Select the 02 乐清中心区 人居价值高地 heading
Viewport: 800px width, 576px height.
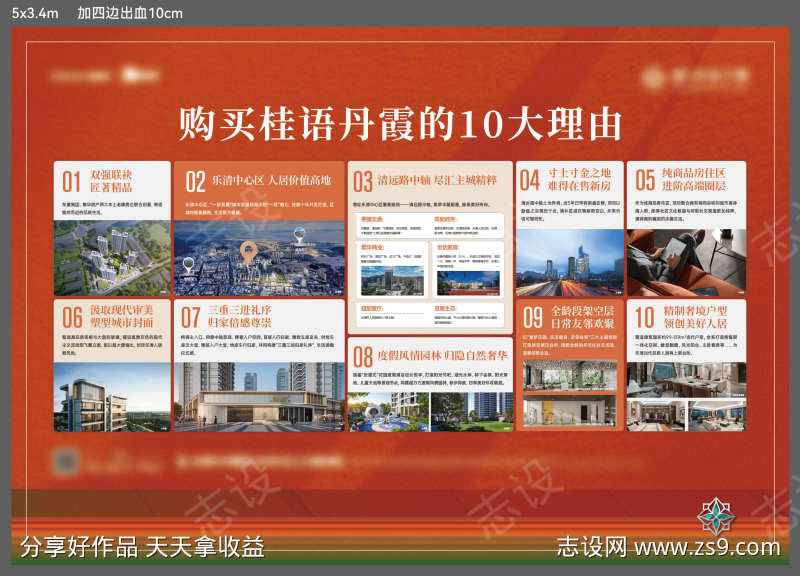[258, 181]
